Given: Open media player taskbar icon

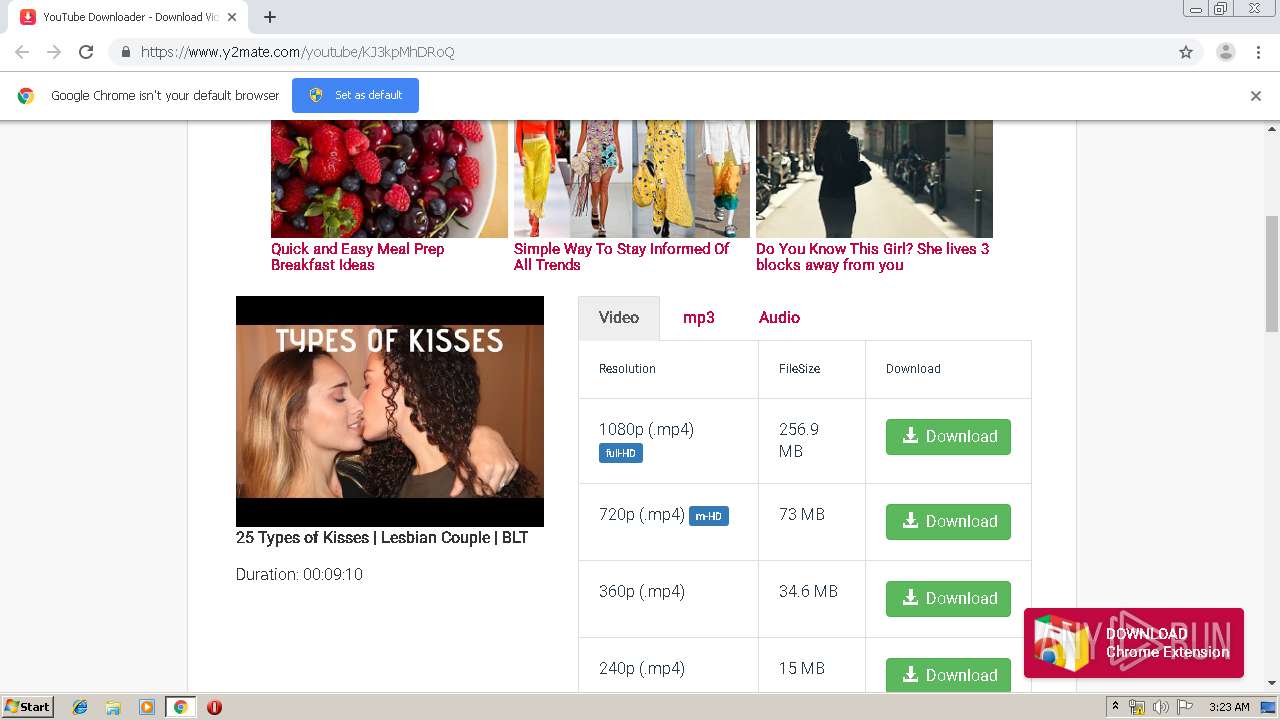Looking at the screenshot, I should pyautogui.click(x=147, y=707).
